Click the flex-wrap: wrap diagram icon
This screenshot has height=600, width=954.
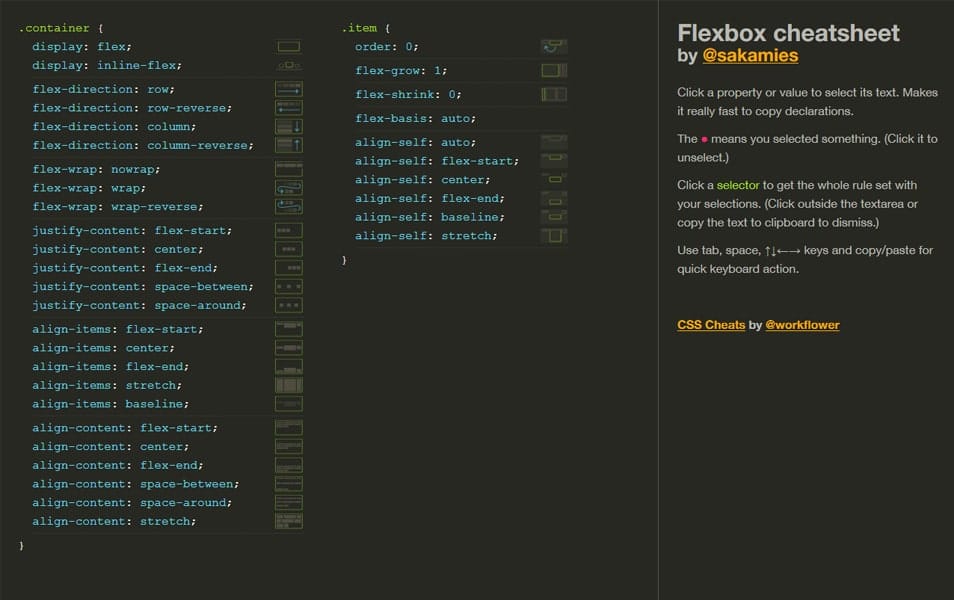[x=288, y=187]
